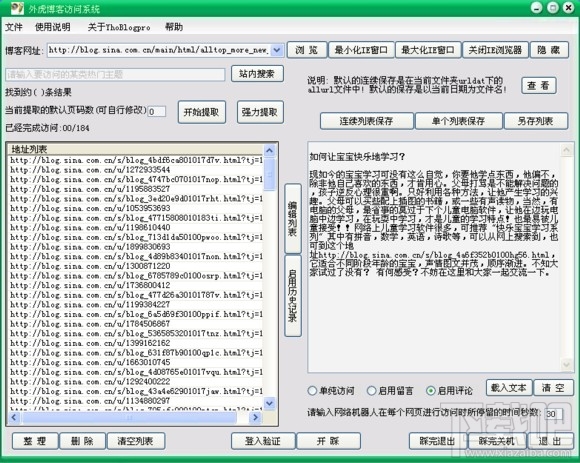Click the stay-time seconds input field
The image size is (580, 463).
(554, 413)
